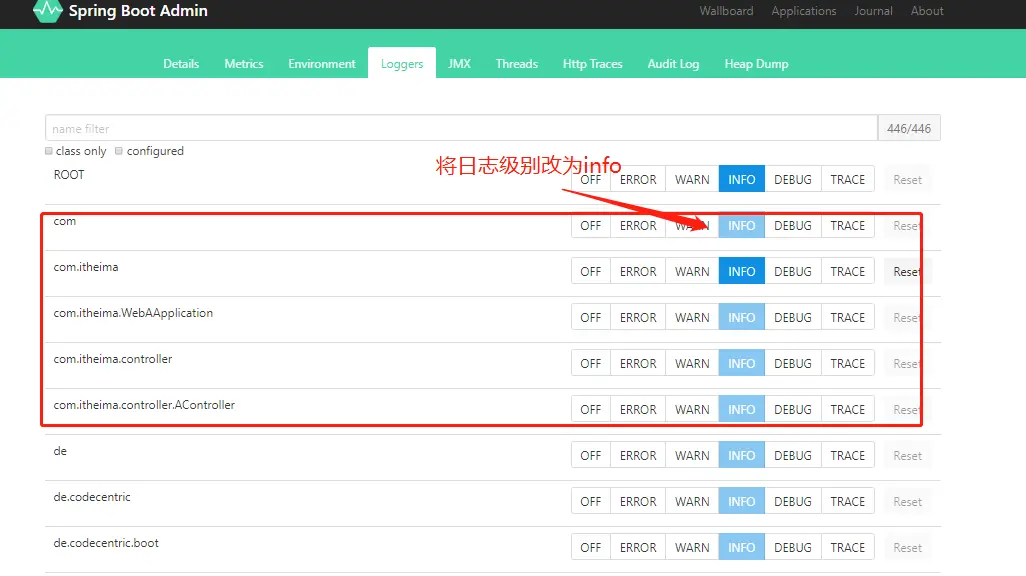Set ROOT logger to OFF
This screenshot has width=1026, height=576.
click(590, 179)
